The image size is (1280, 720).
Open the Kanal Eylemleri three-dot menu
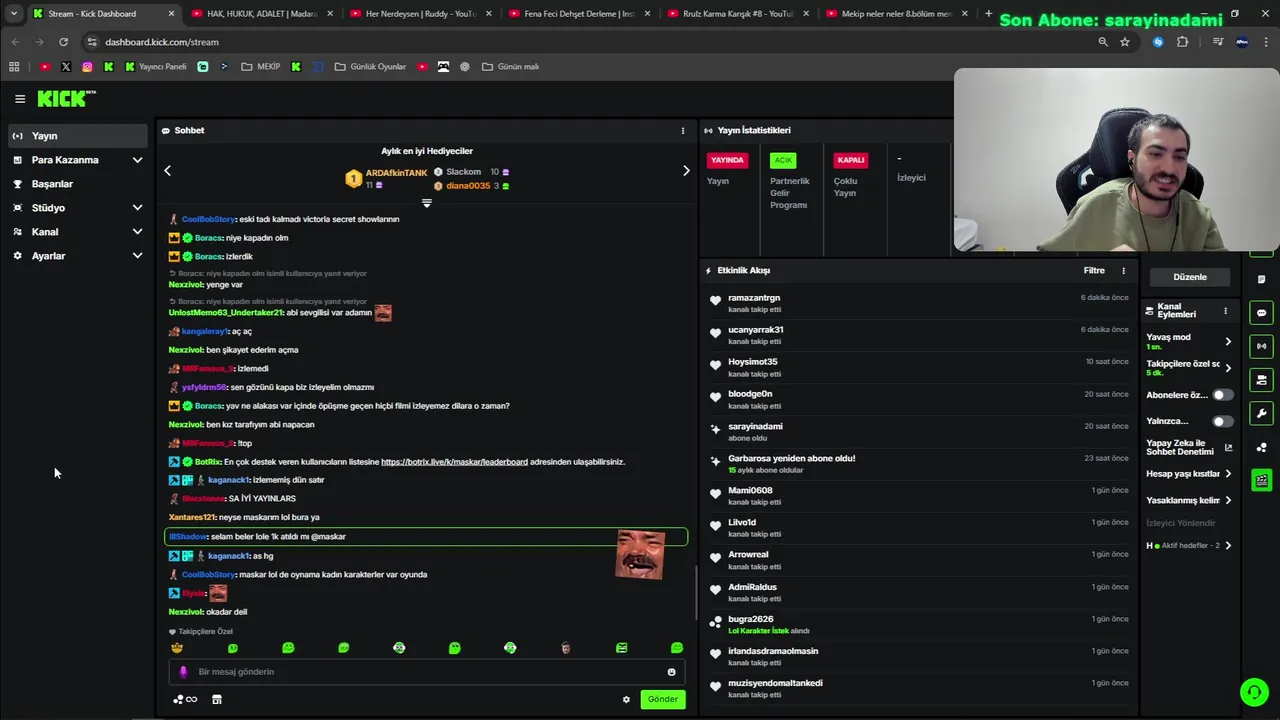[x=1225, y=311]
